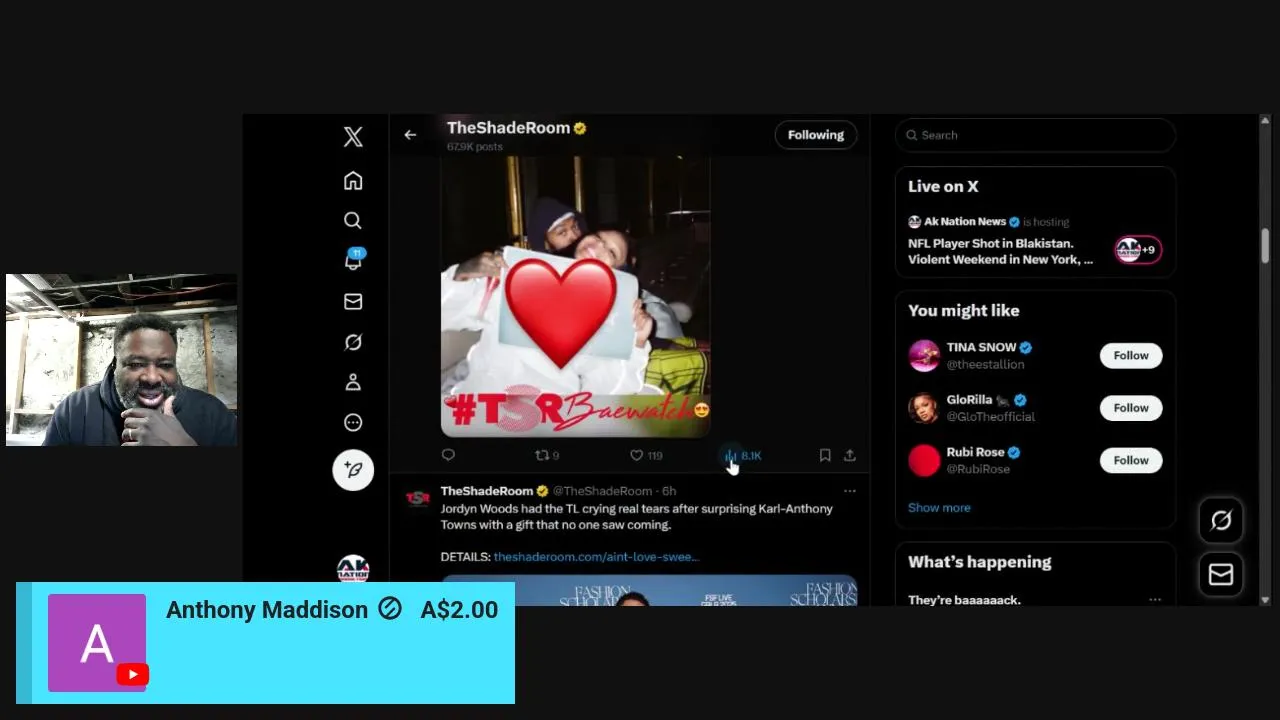Follow GloRilla

(x=1131, y=408)
